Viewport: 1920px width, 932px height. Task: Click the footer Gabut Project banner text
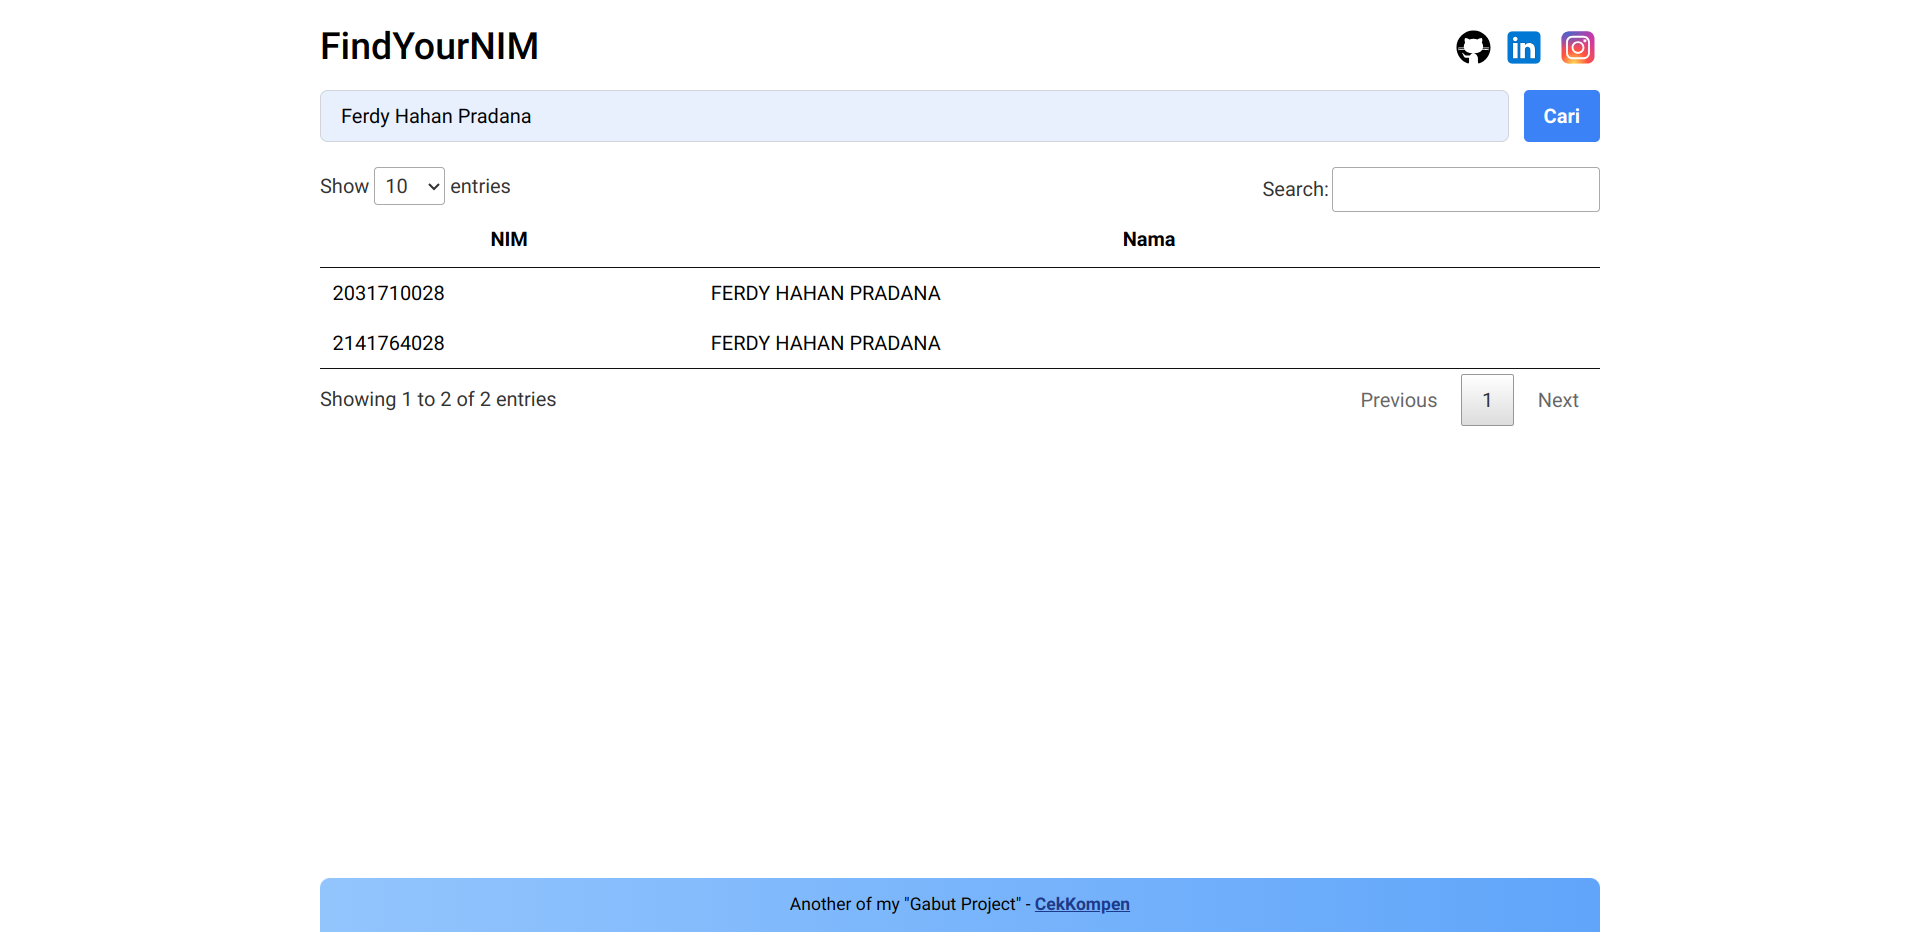(904, 904)
